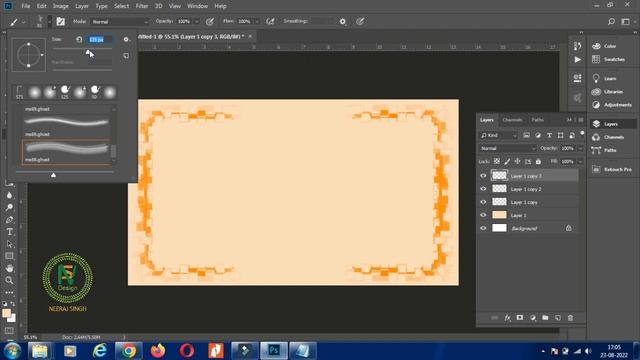The width and height of the screenshot is (640, 360).
Task: Open the brush settings panel icon in options bar
Action: pyautogui.click(x=60, y=22)
